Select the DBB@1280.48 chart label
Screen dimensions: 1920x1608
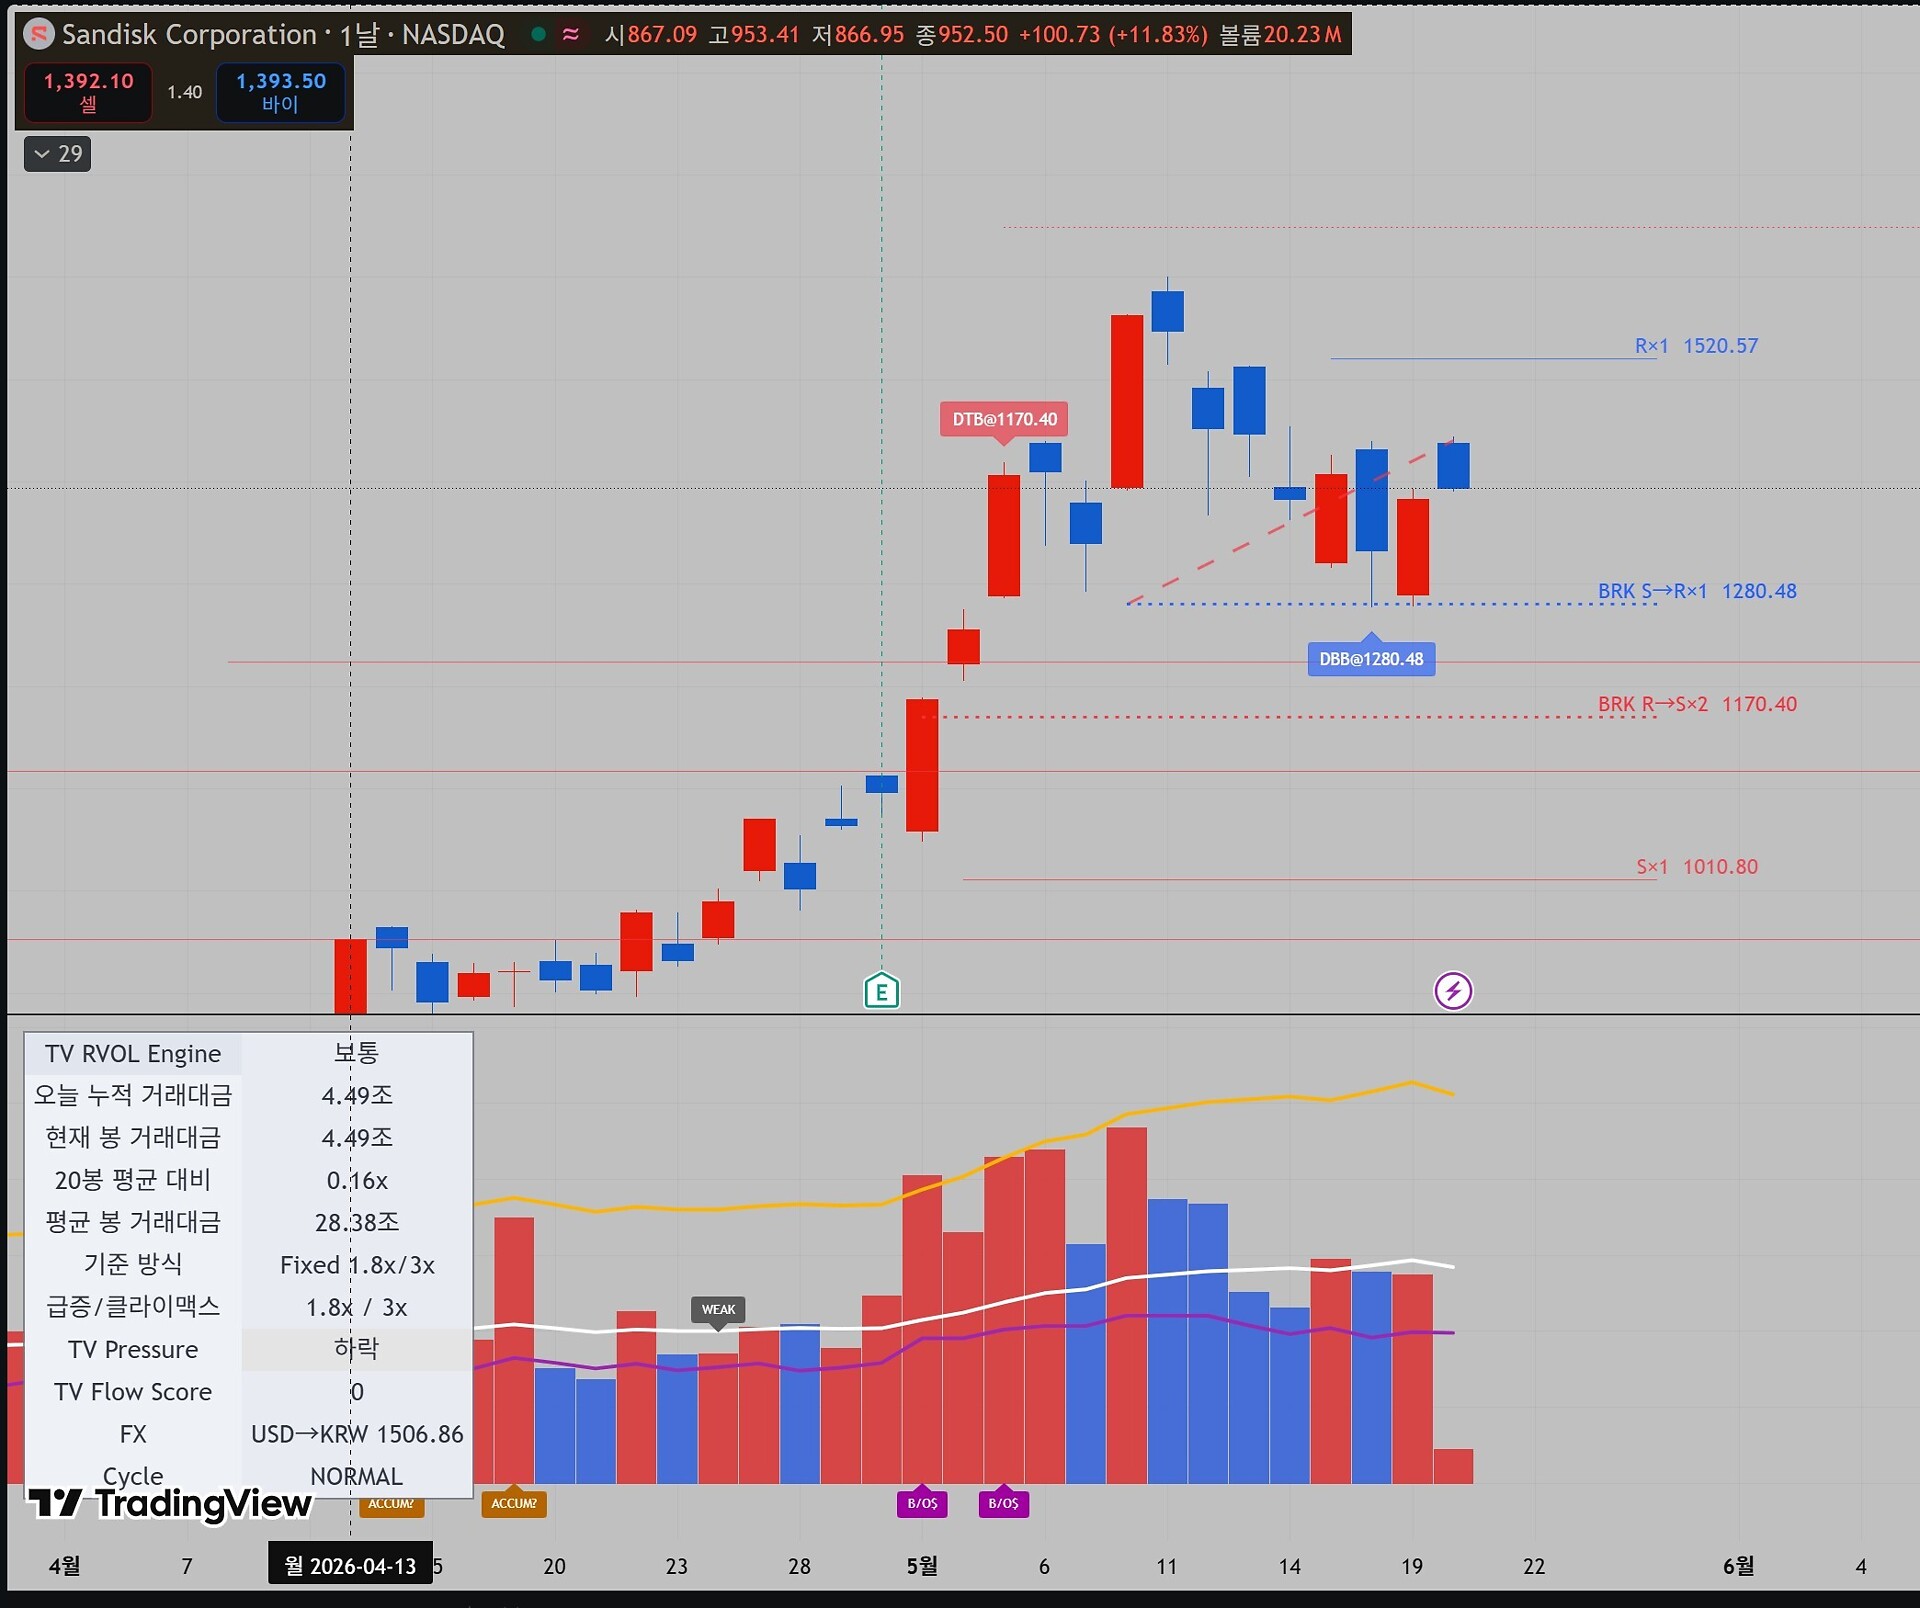pos(1371,659)
